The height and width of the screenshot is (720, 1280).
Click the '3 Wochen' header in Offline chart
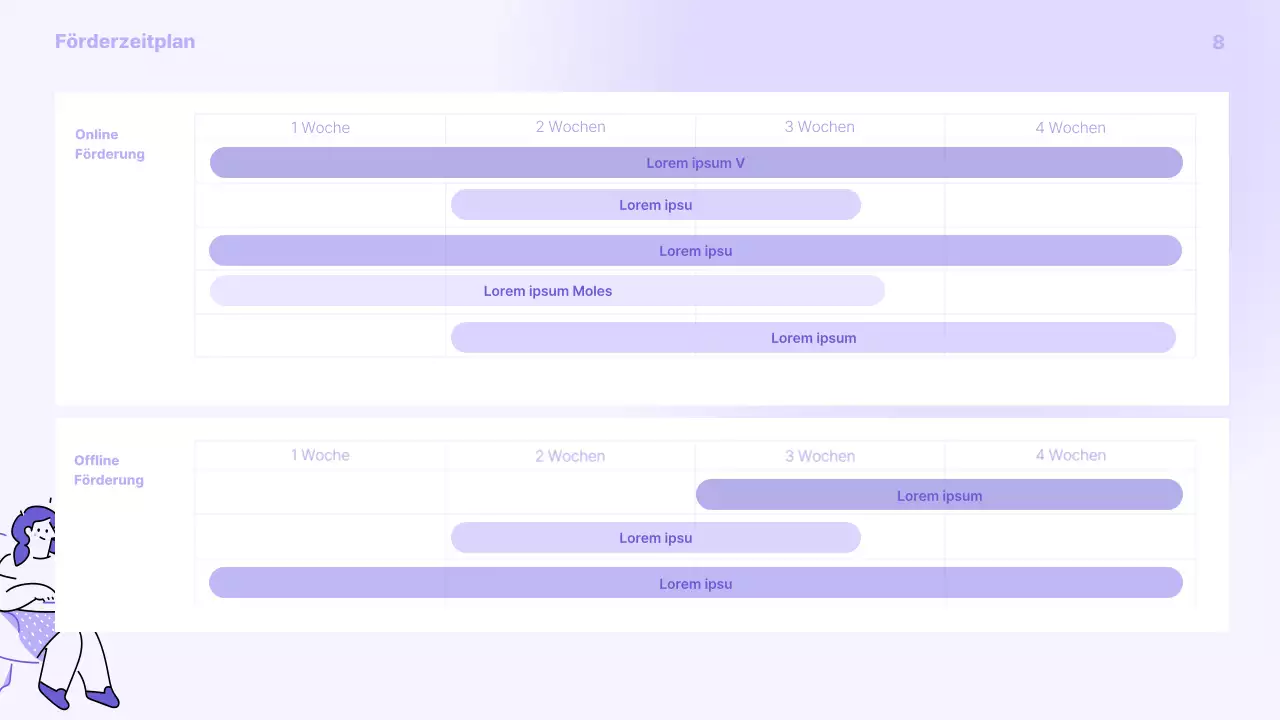[819, 456]
